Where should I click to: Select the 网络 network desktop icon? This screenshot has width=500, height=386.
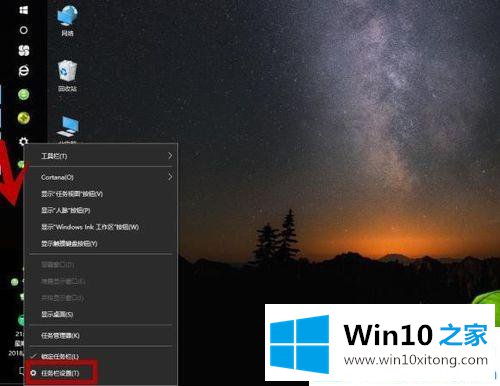click(68, 21)
